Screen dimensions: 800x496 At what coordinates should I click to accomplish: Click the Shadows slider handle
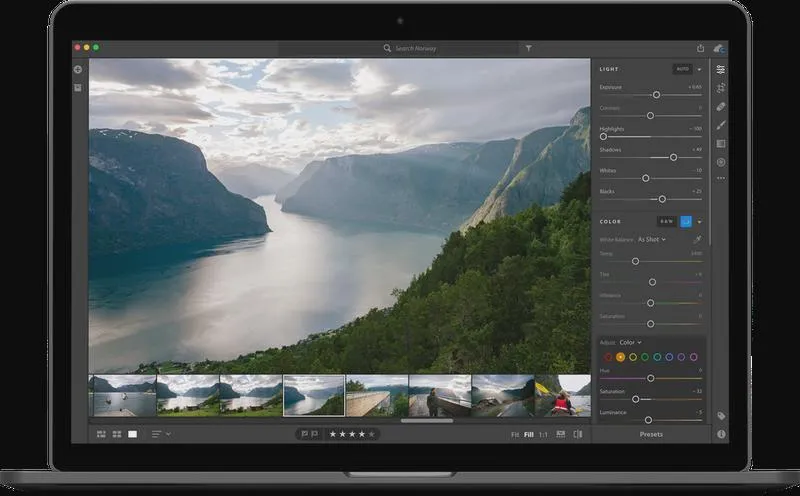click(673, 158)
